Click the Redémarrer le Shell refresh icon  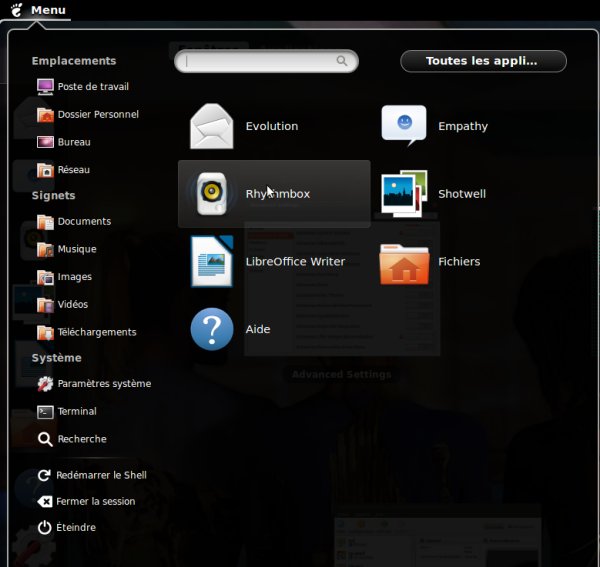pos(44,475)
